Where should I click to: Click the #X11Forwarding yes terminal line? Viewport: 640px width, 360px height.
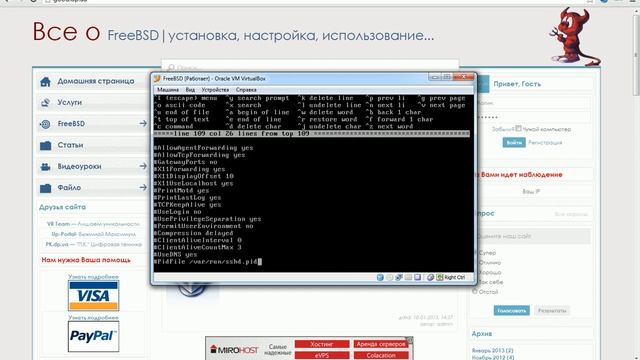tap(189, 169)
